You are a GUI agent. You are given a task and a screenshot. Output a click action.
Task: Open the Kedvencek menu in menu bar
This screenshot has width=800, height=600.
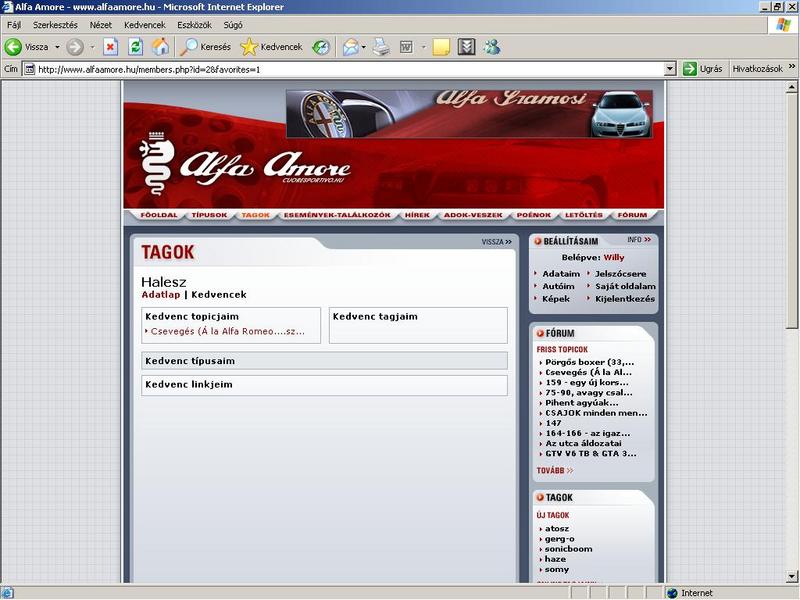pyautogui.click(x=145, y=25)
